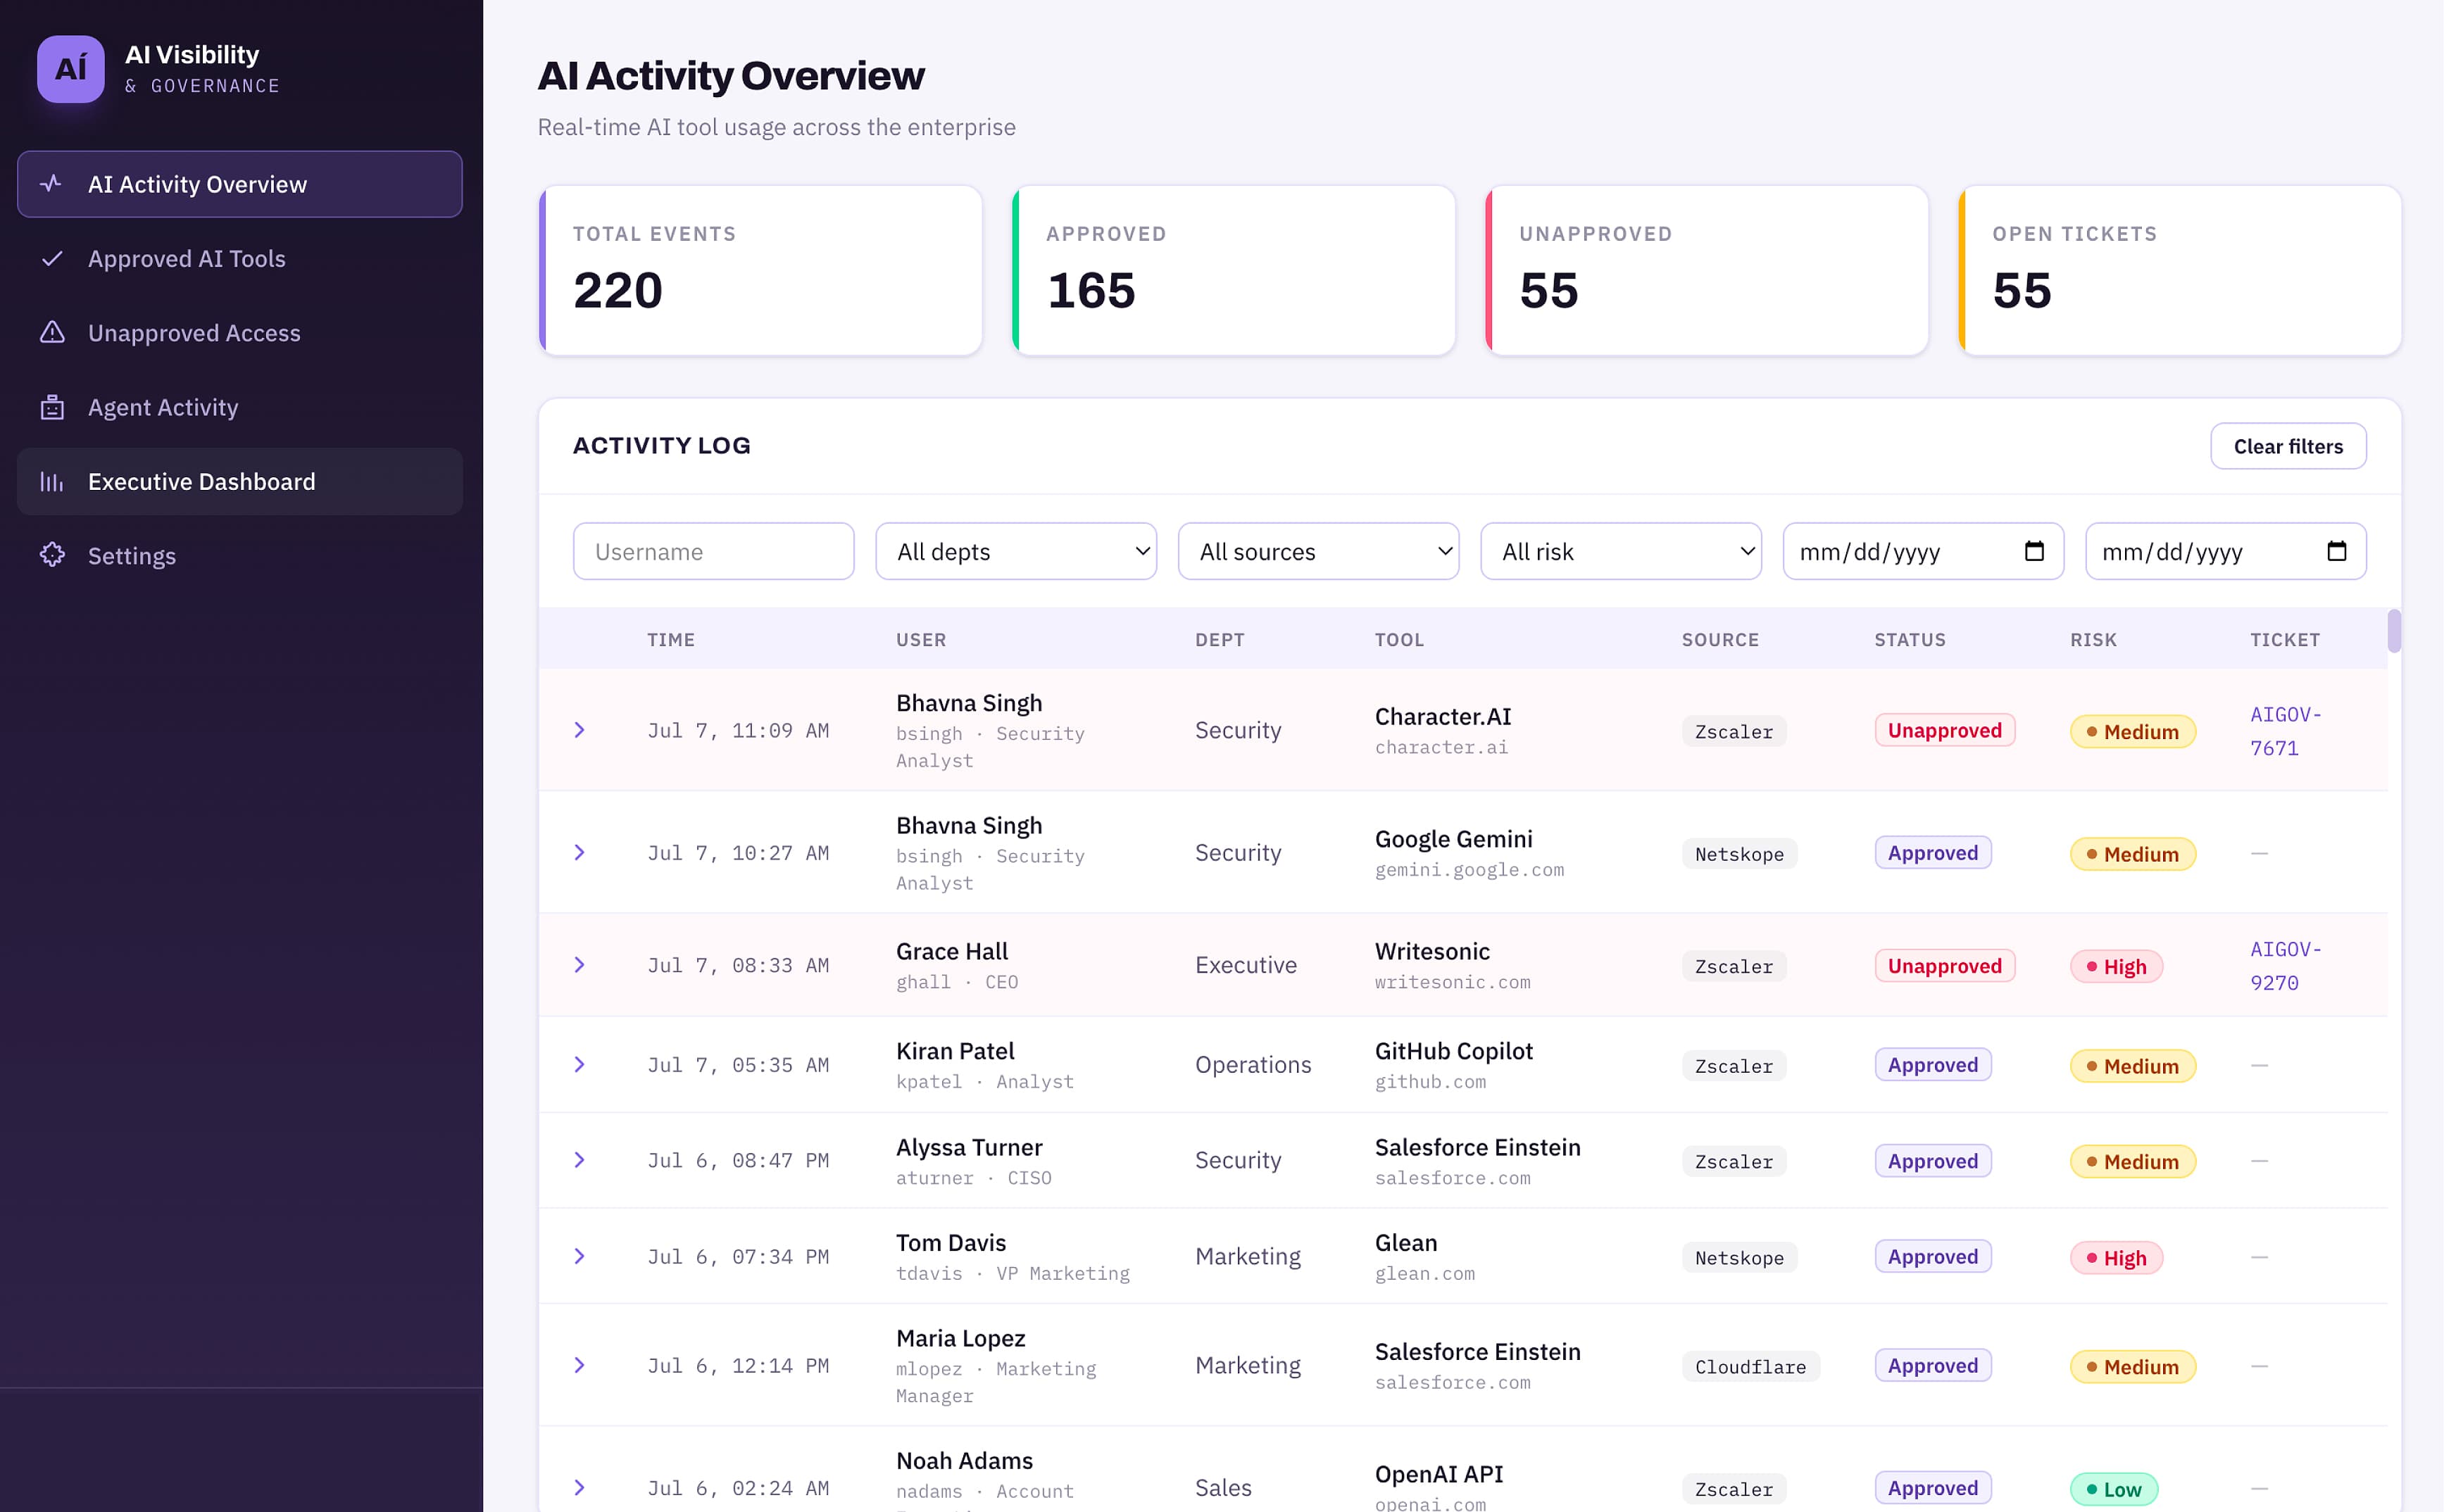The height and width of the screenshot is (1512, 2444).
Task: Expand the Character.AI activity row
Action: tap(579, 730)
